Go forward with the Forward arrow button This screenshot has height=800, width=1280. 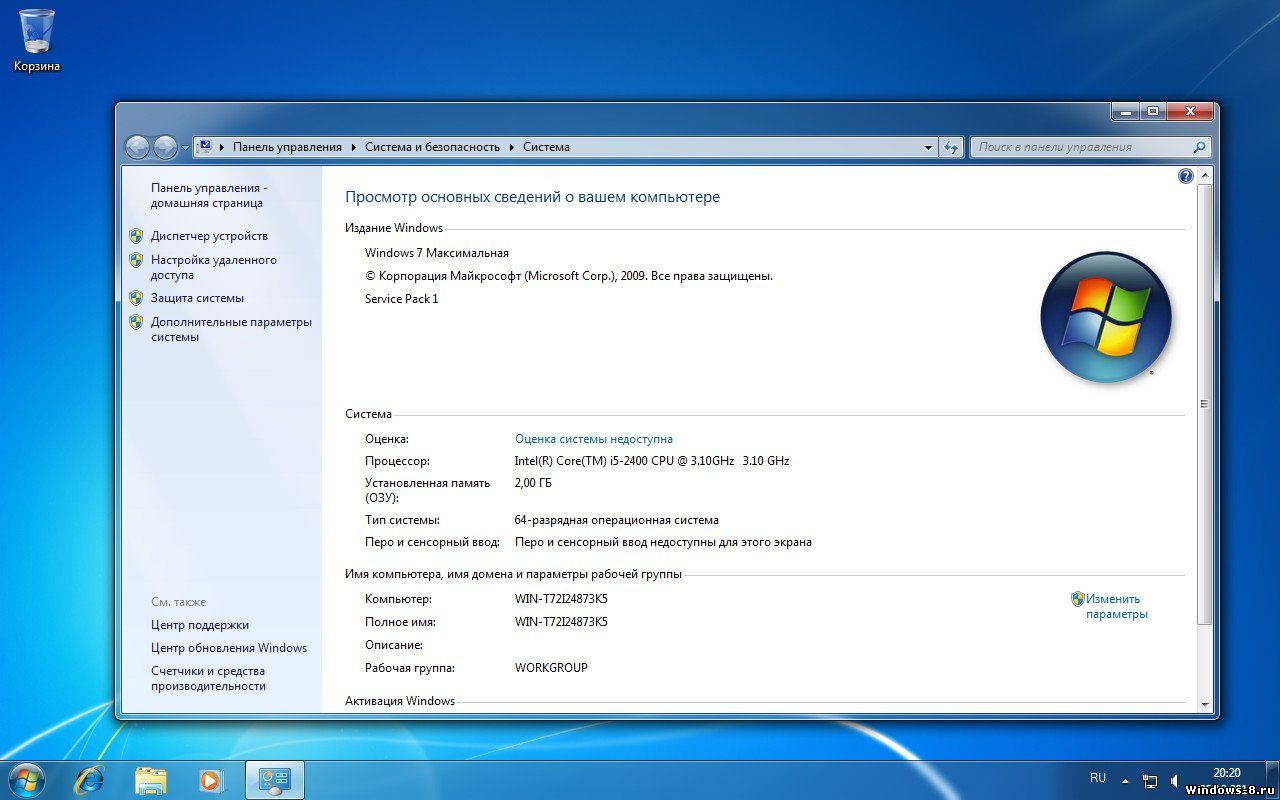coord(165,147)
